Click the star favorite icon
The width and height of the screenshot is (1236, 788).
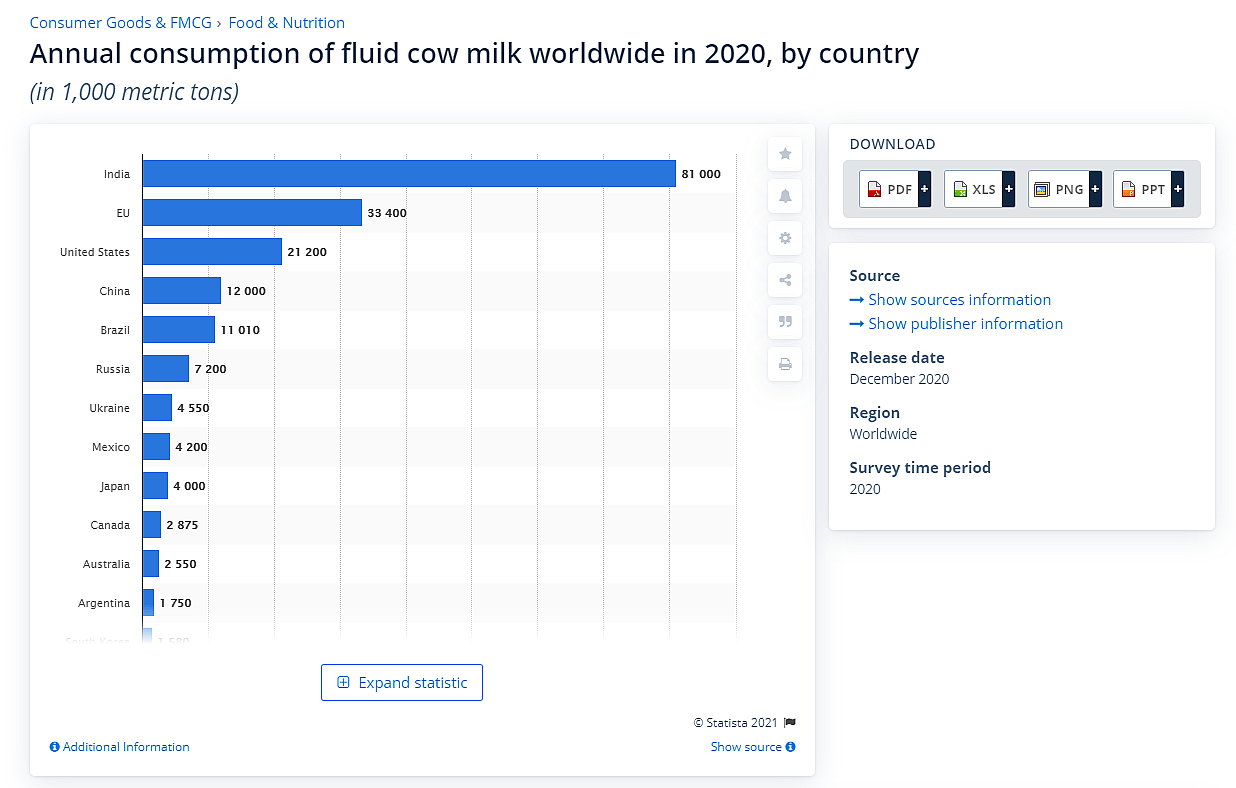pos(785,154)
